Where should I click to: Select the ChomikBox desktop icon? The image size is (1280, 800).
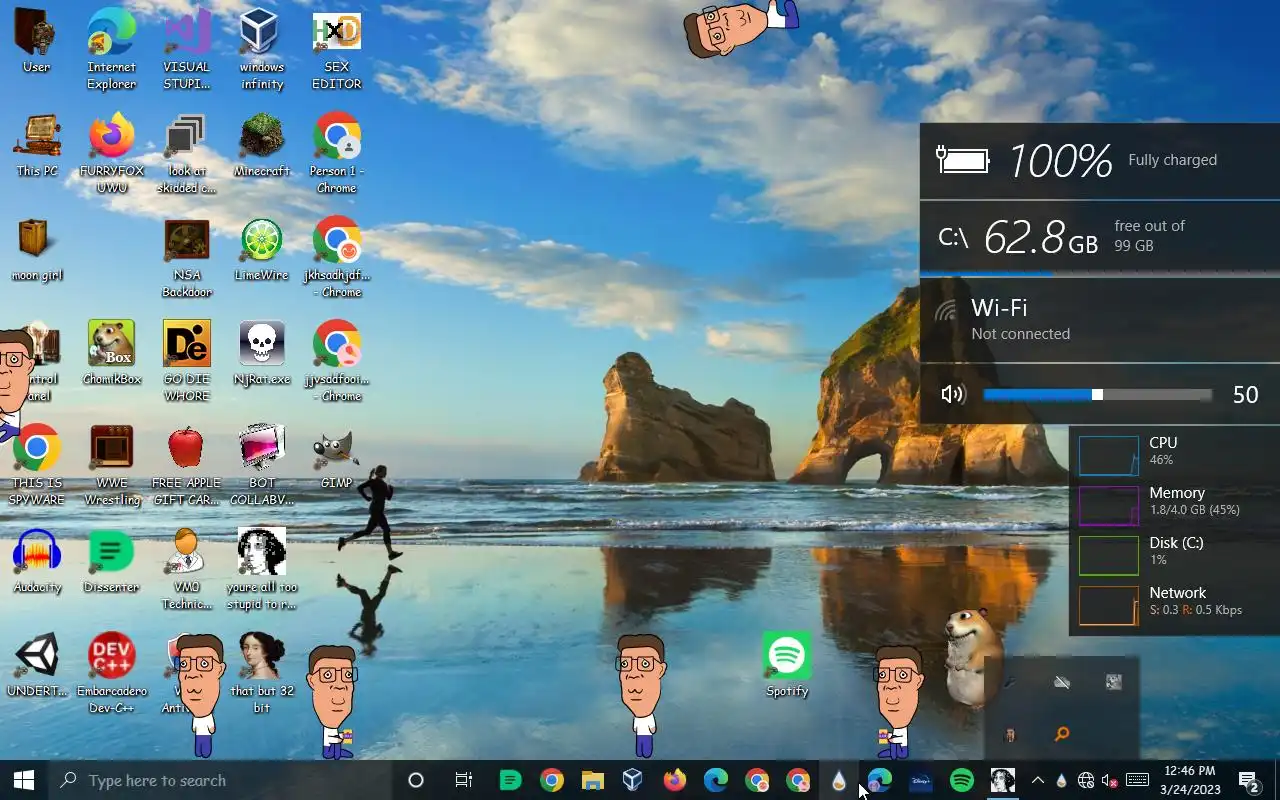click(x=111, y=353)
